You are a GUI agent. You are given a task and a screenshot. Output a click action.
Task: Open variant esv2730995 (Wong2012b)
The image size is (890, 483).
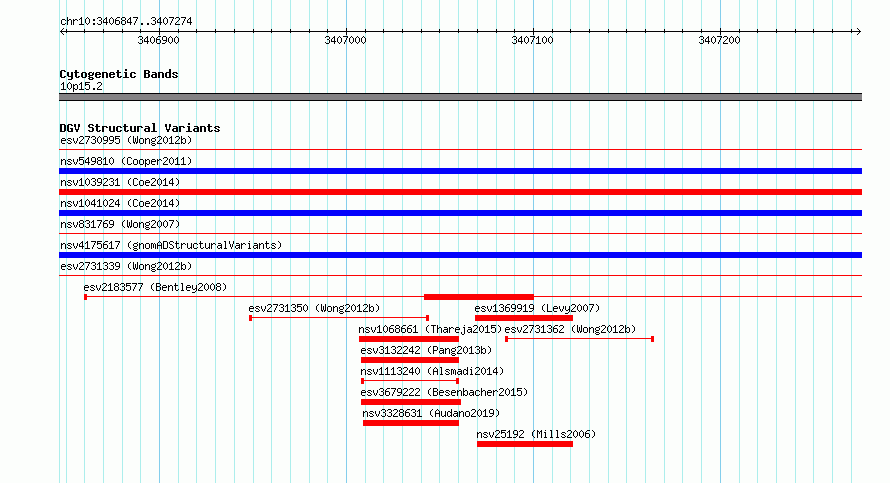126,140
